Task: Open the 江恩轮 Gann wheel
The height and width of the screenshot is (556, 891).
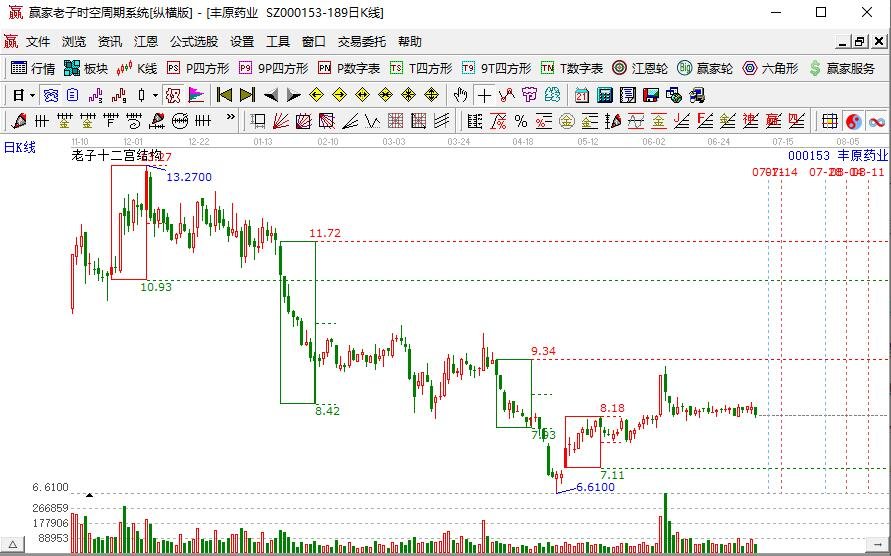Action: 640,68
